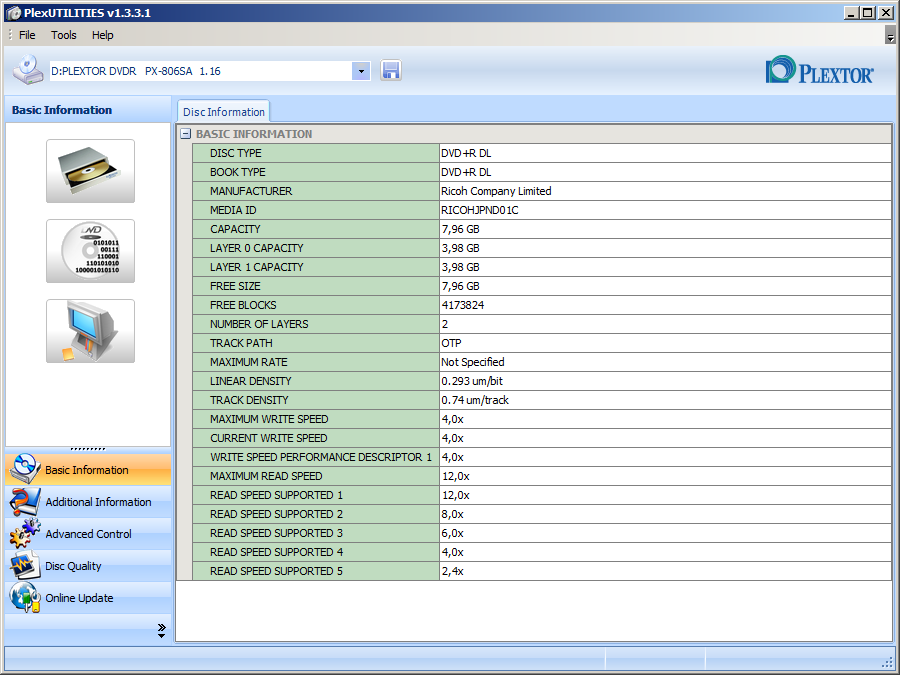Screen dimensions: 900x675
Task: Click the sidebar splitter grip dots
Action: (x=88, y=449)
